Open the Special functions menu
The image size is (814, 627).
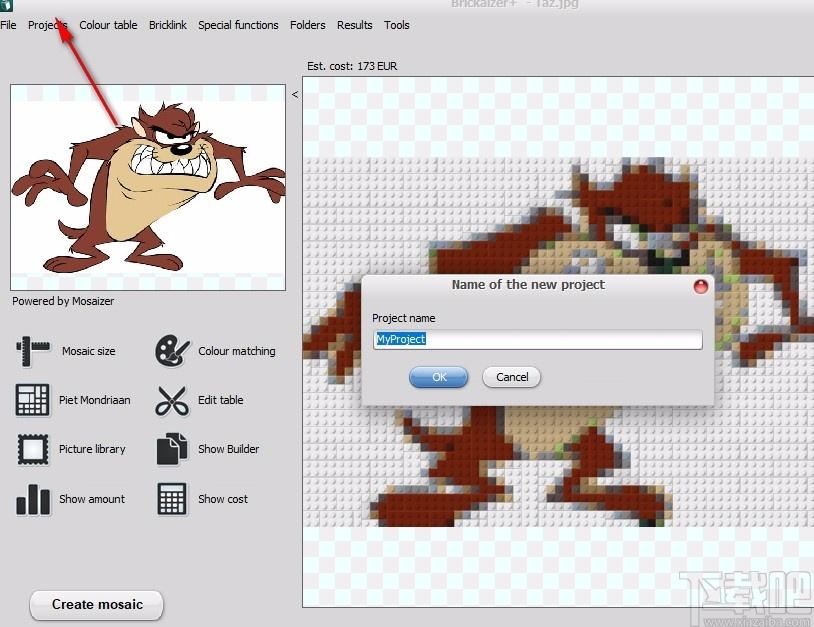(238, 25)
